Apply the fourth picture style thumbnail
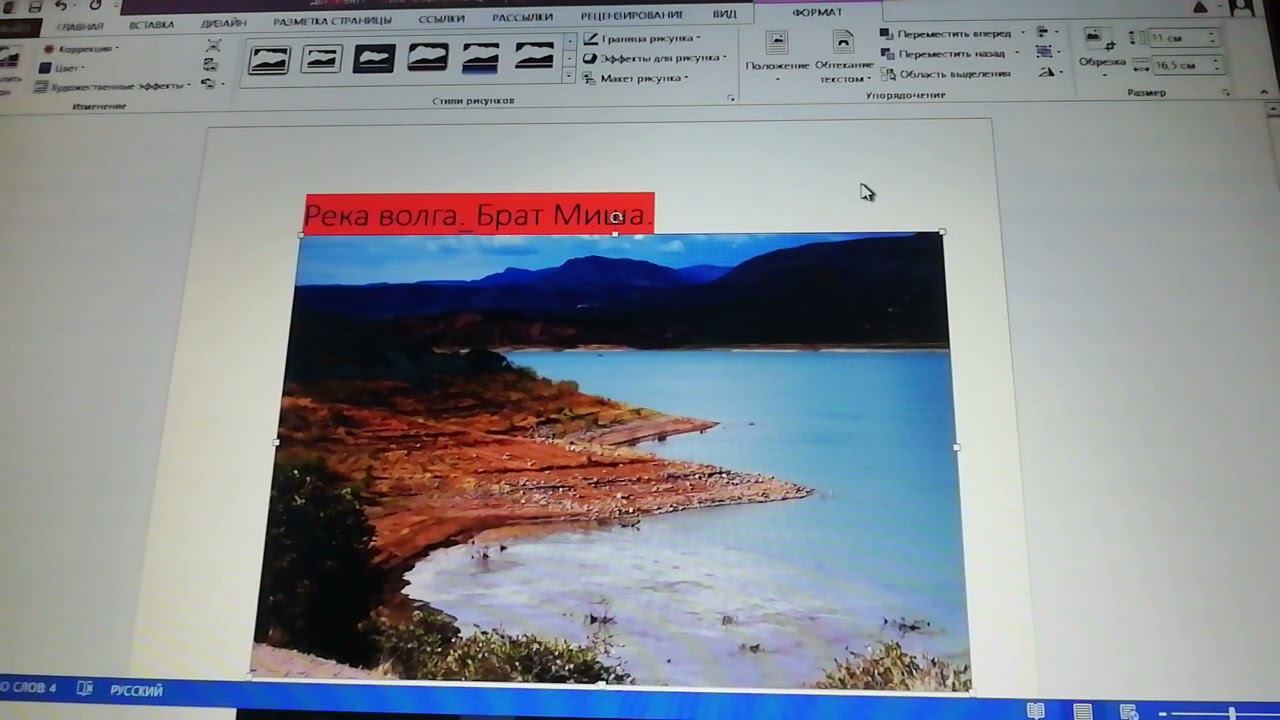This screenshot has width=1280, height=720. click(428, 57)
